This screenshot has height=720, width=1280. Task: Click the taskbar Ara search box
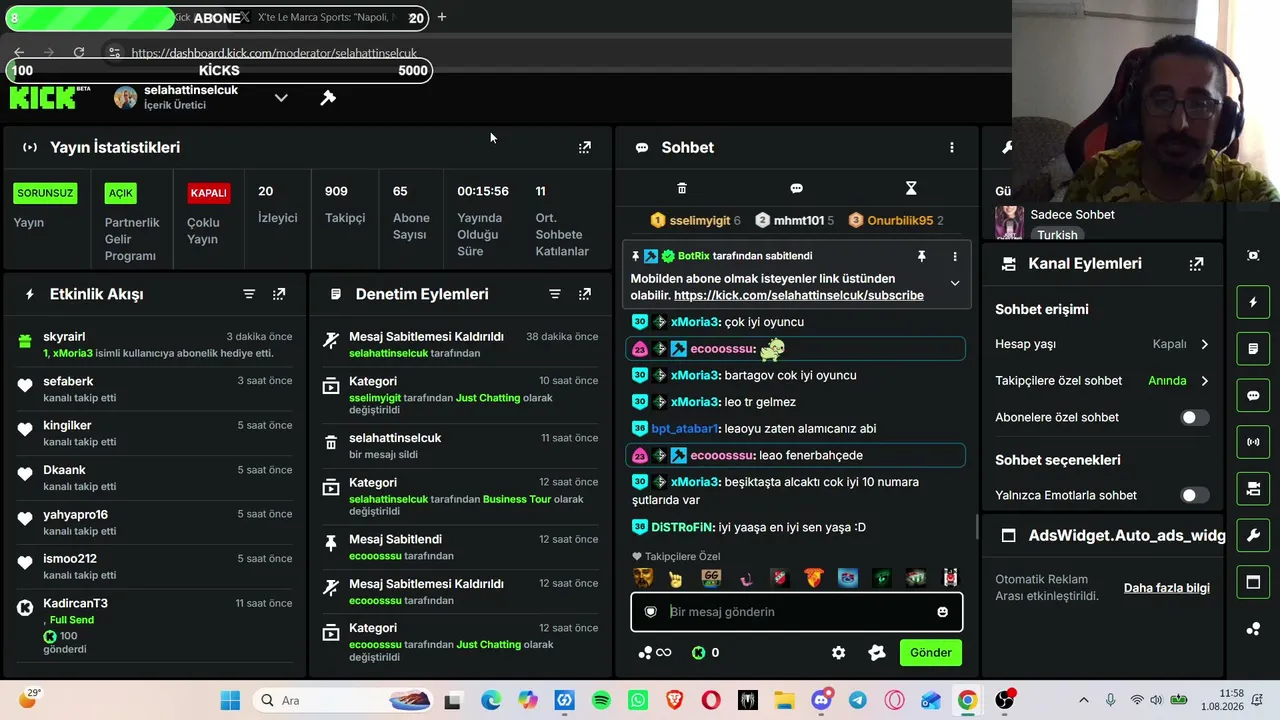343,701
